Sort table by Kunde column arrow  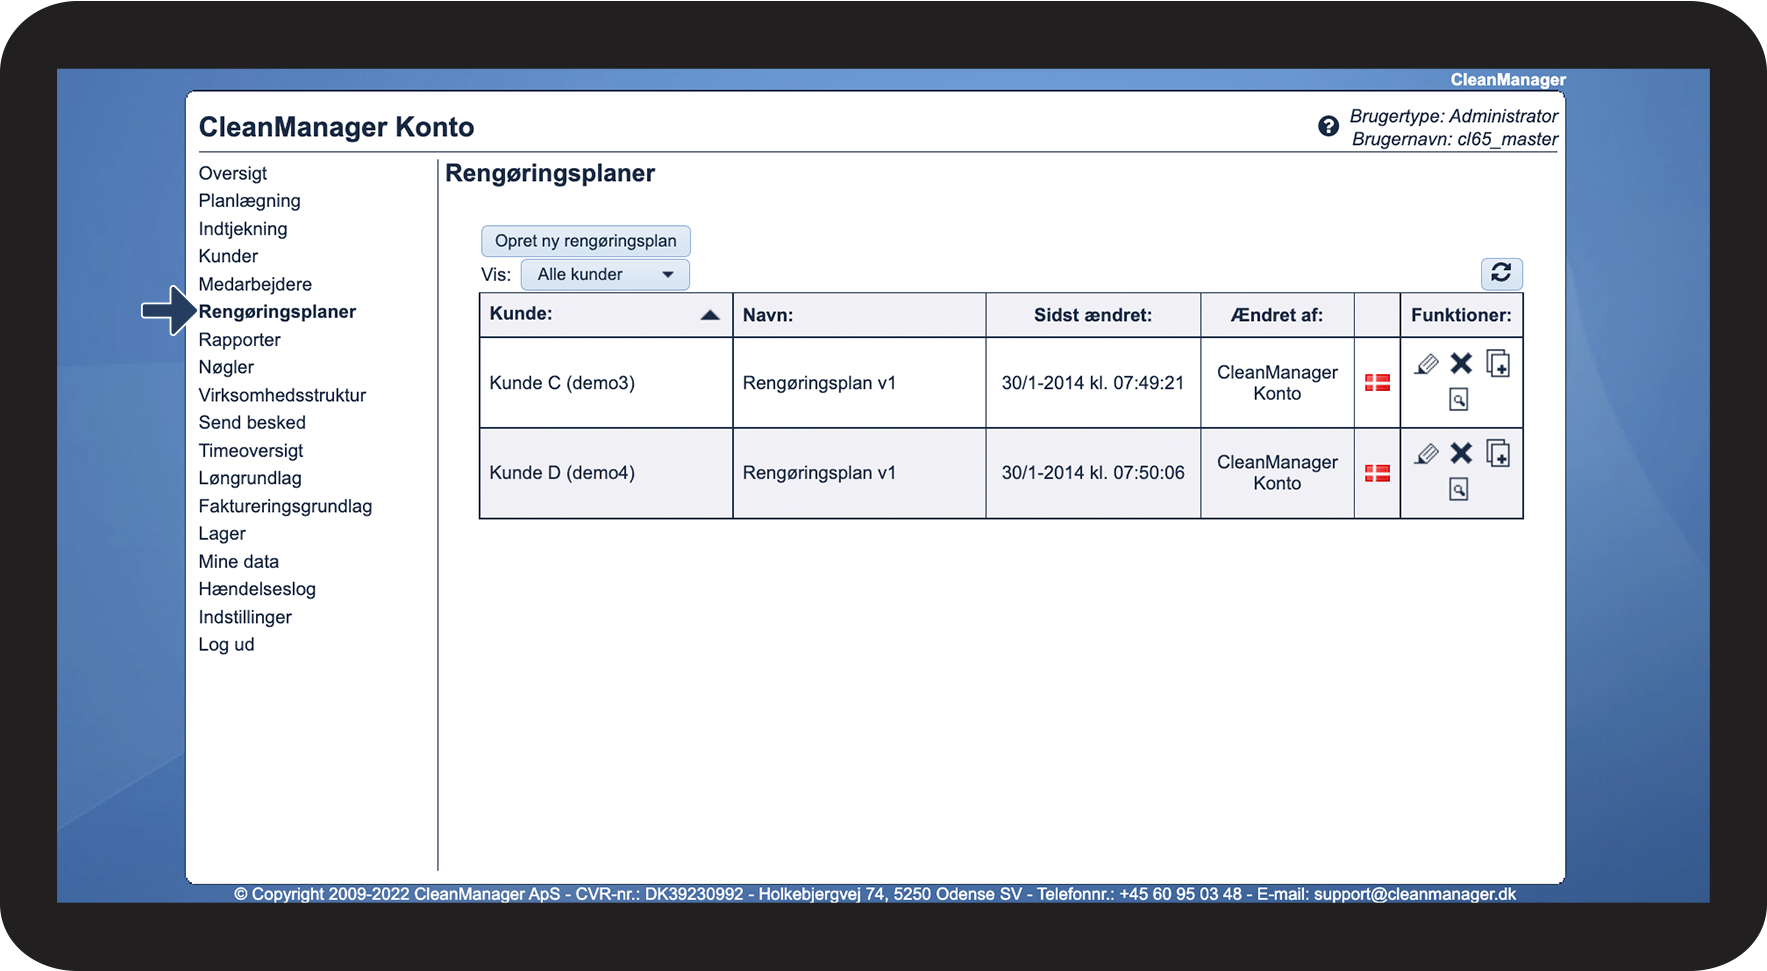tap(710, 315)
